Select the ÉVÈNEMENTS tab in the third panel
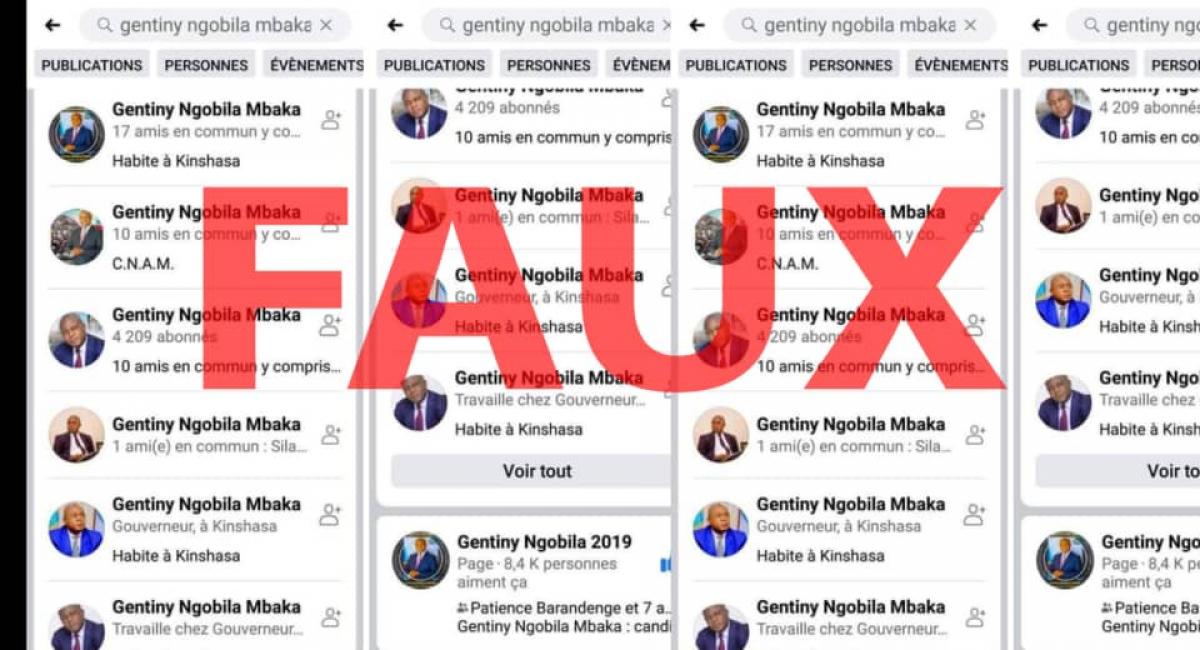Viewport: 1200px width, 650px height. (961, 65)
